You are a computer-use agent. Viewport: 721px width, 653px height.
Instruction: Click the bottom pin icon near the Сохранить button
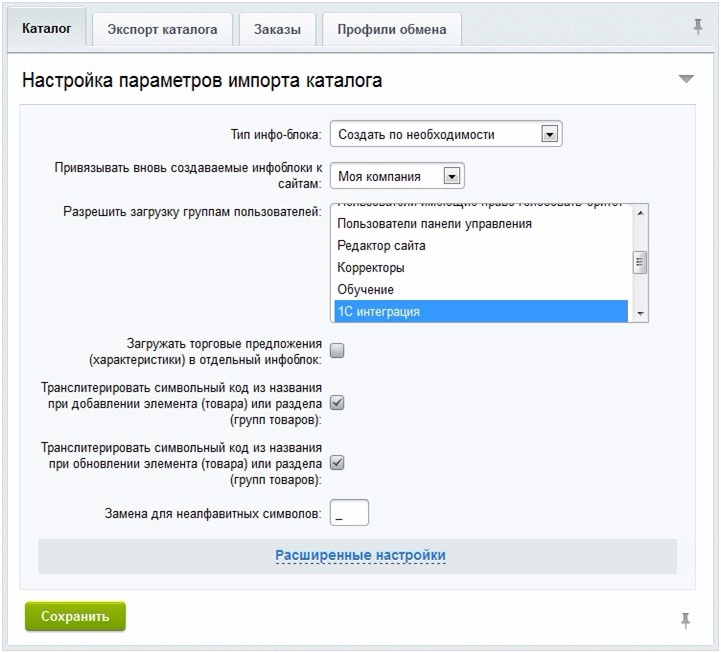point(685,620)
